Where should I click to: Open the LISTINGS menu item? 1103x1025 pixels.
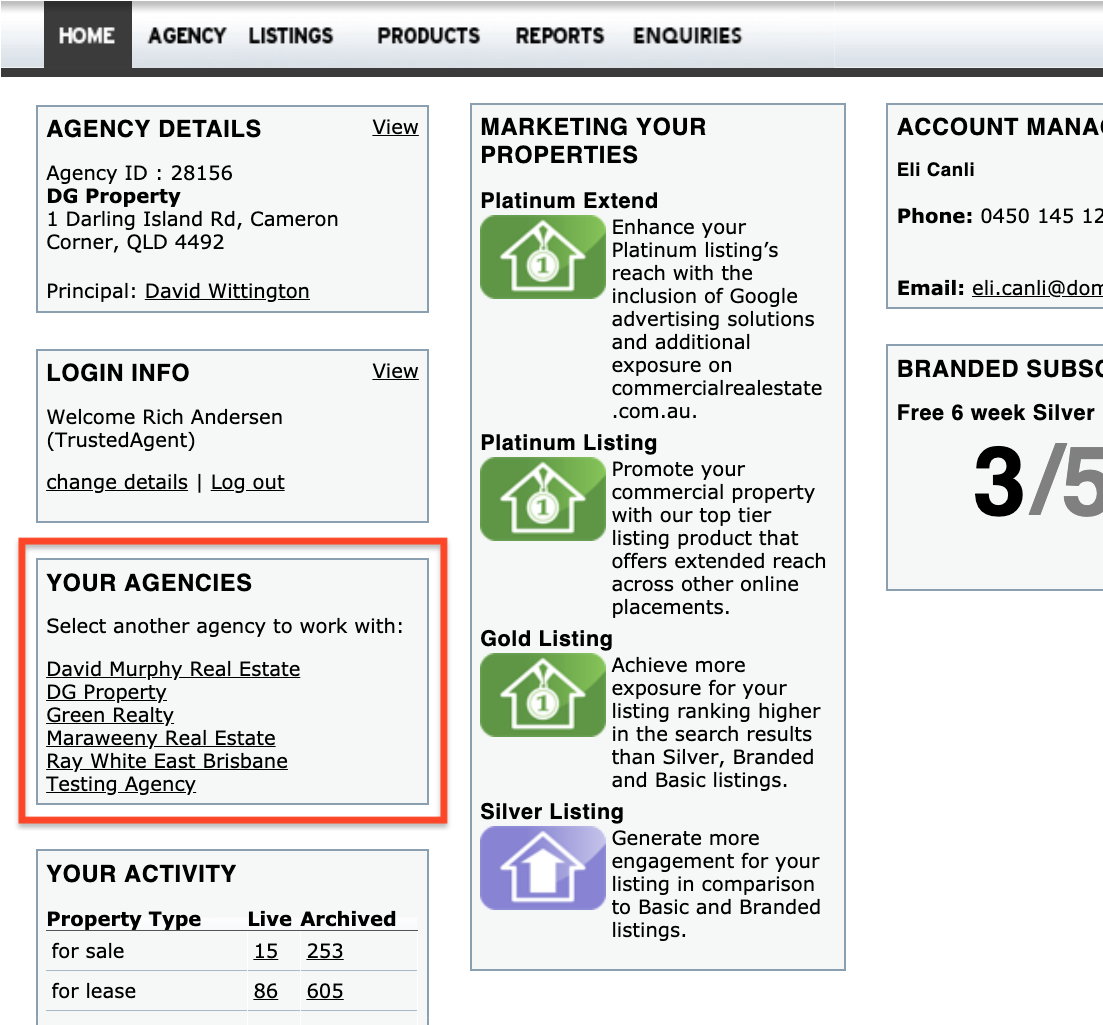coord(291,35)
